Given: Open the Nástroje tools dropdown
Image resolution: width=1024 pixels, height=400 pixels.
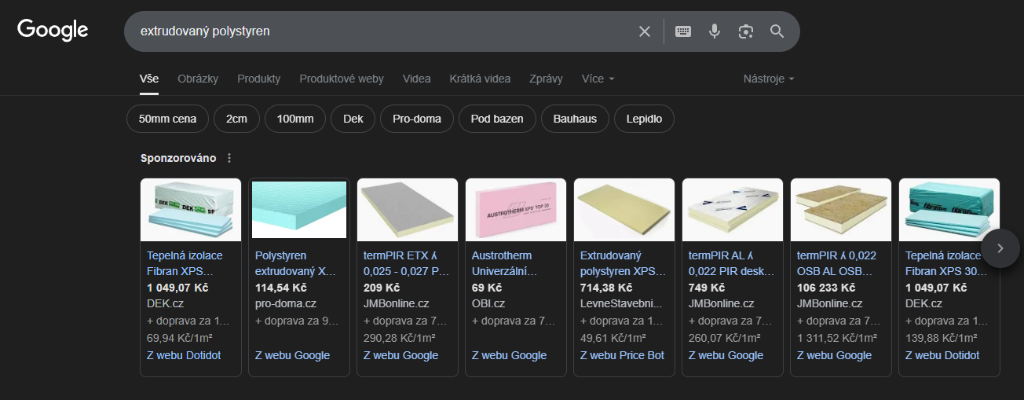Looking at the screenshot, I should (x=768, y=78).
